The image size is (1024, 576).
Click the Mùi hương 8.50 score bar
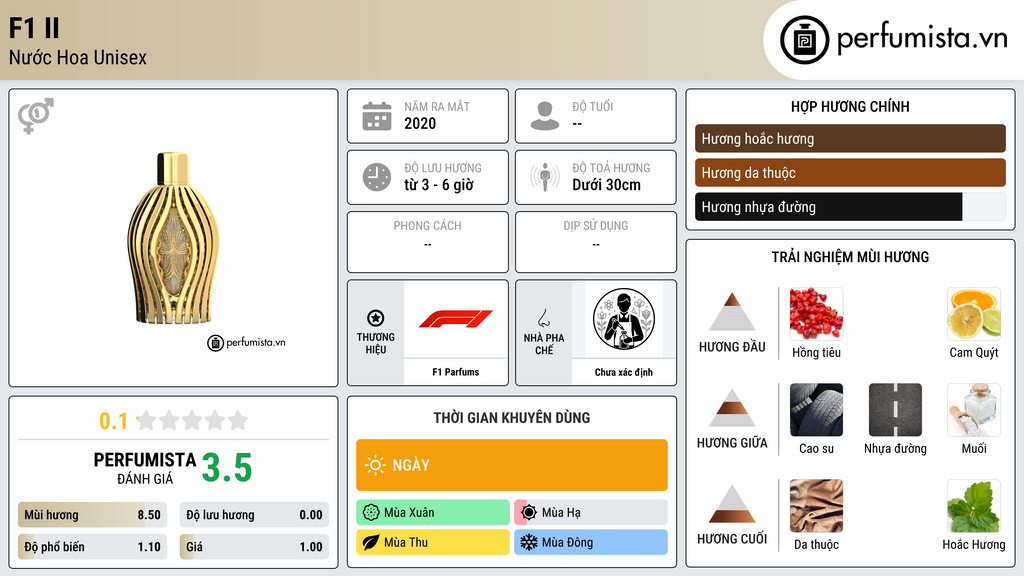[x=92, y=515]
